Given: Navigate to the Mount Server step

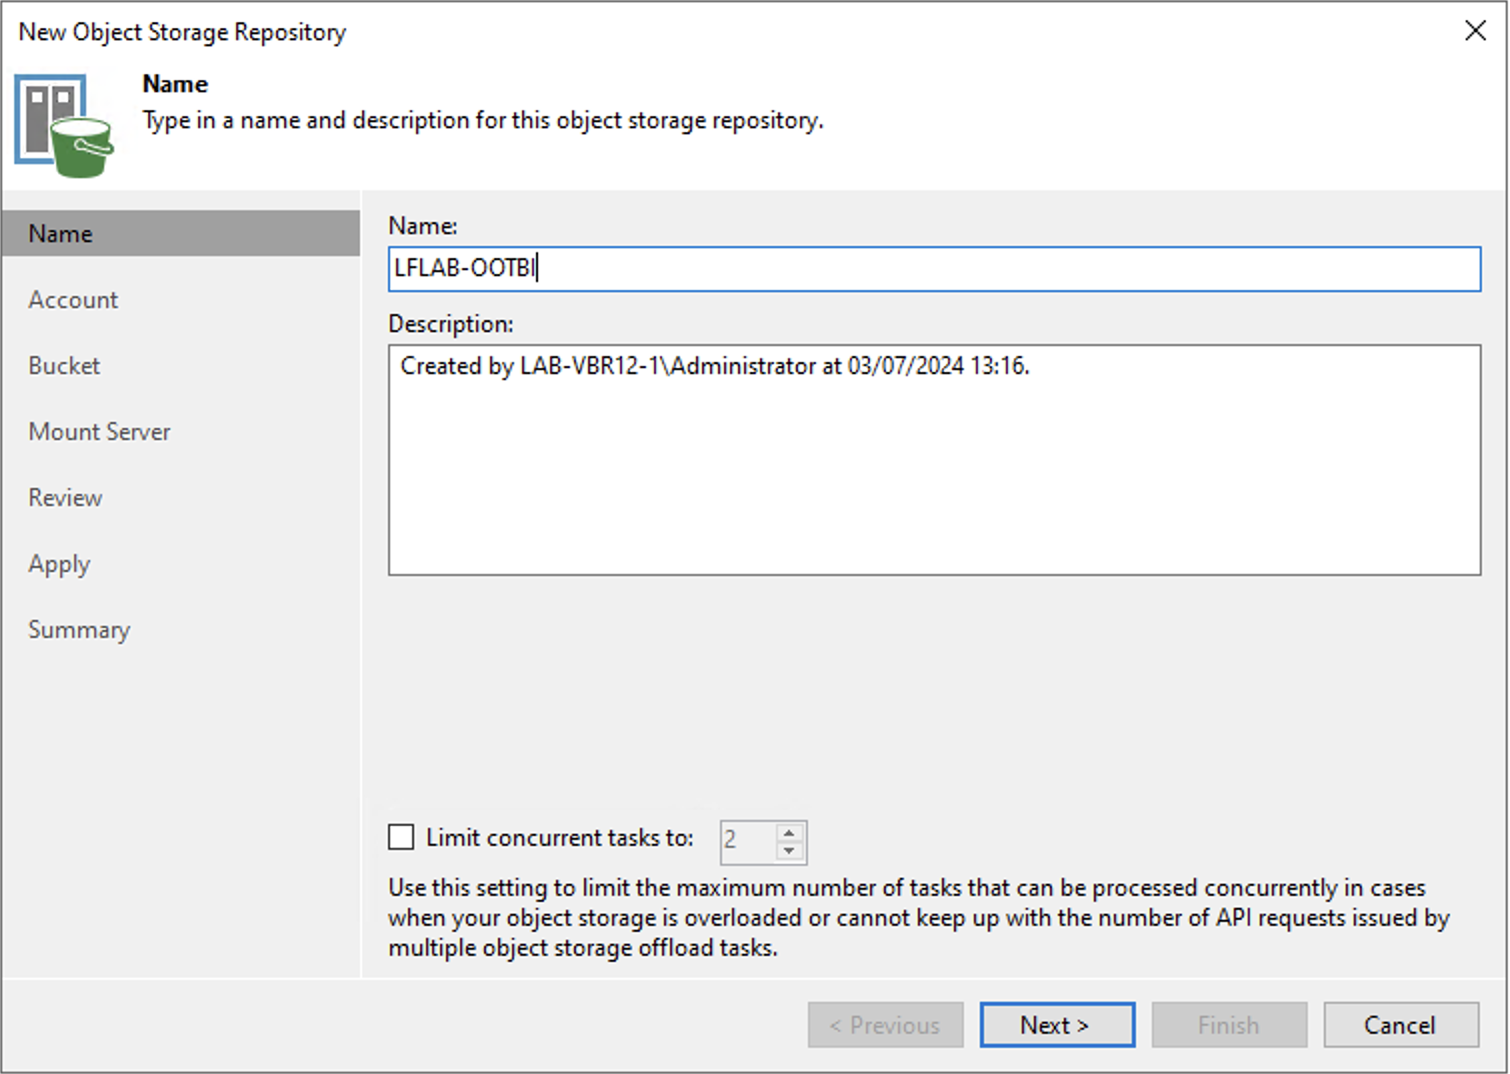Looking at the screenshot, I should pyautogui.click(x=99, y=431).
